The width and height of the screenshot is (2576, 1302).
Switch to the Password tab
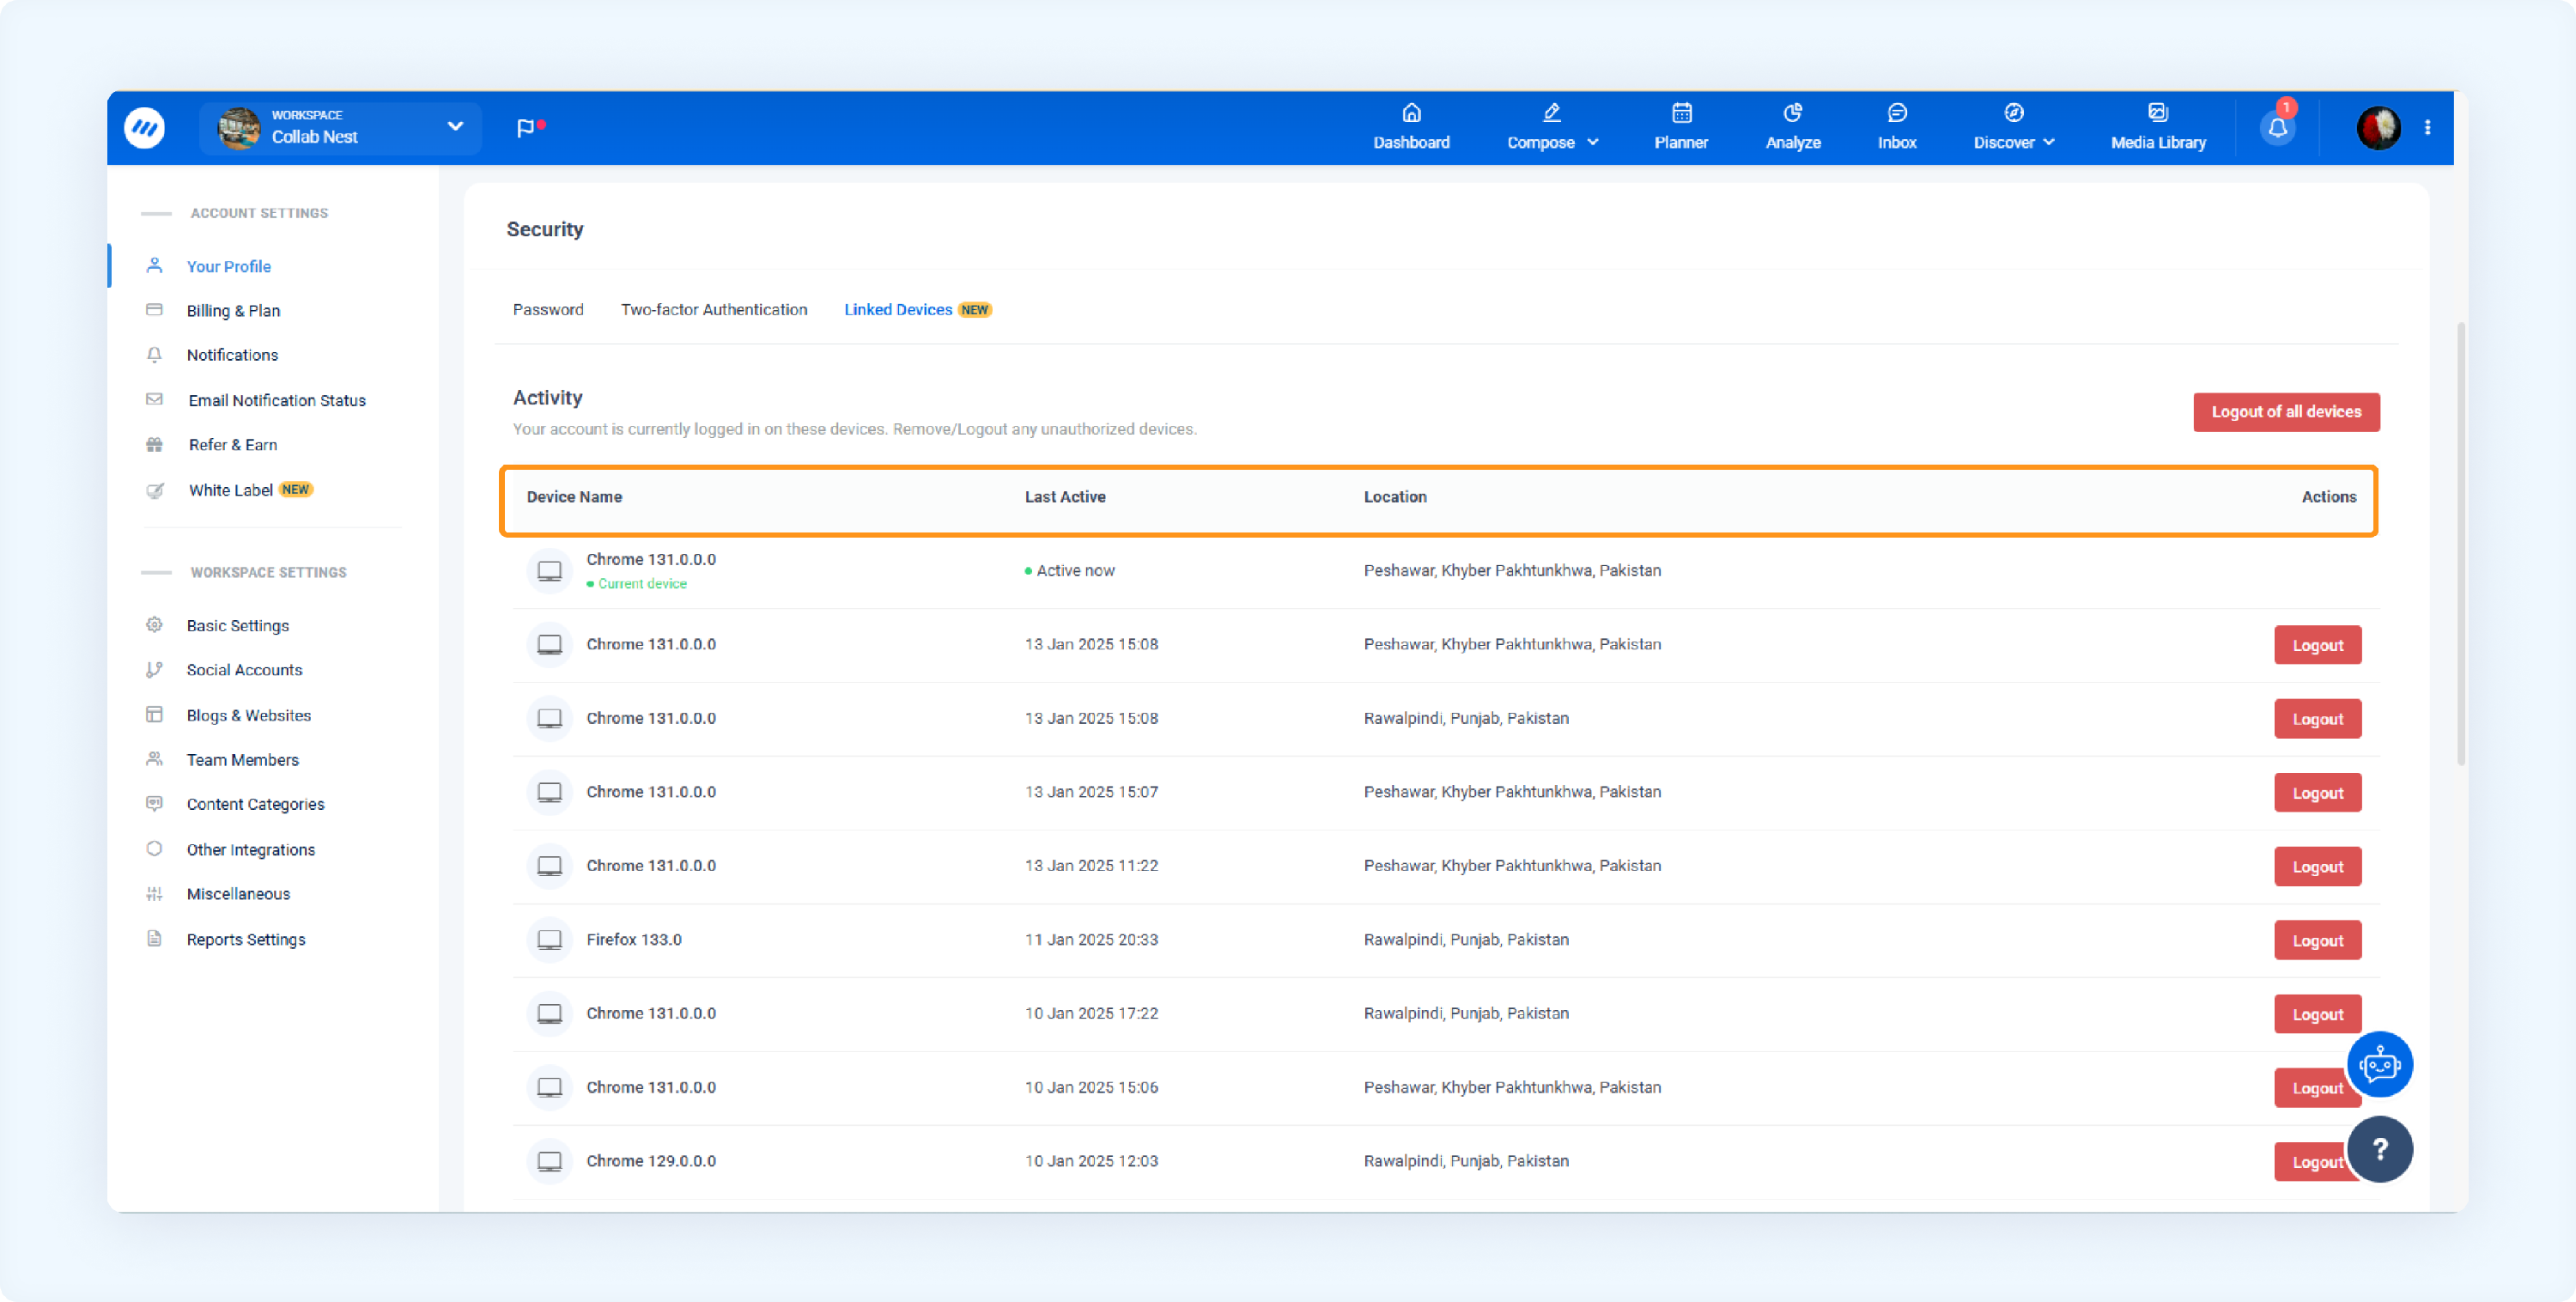click(x=548, y=309)
